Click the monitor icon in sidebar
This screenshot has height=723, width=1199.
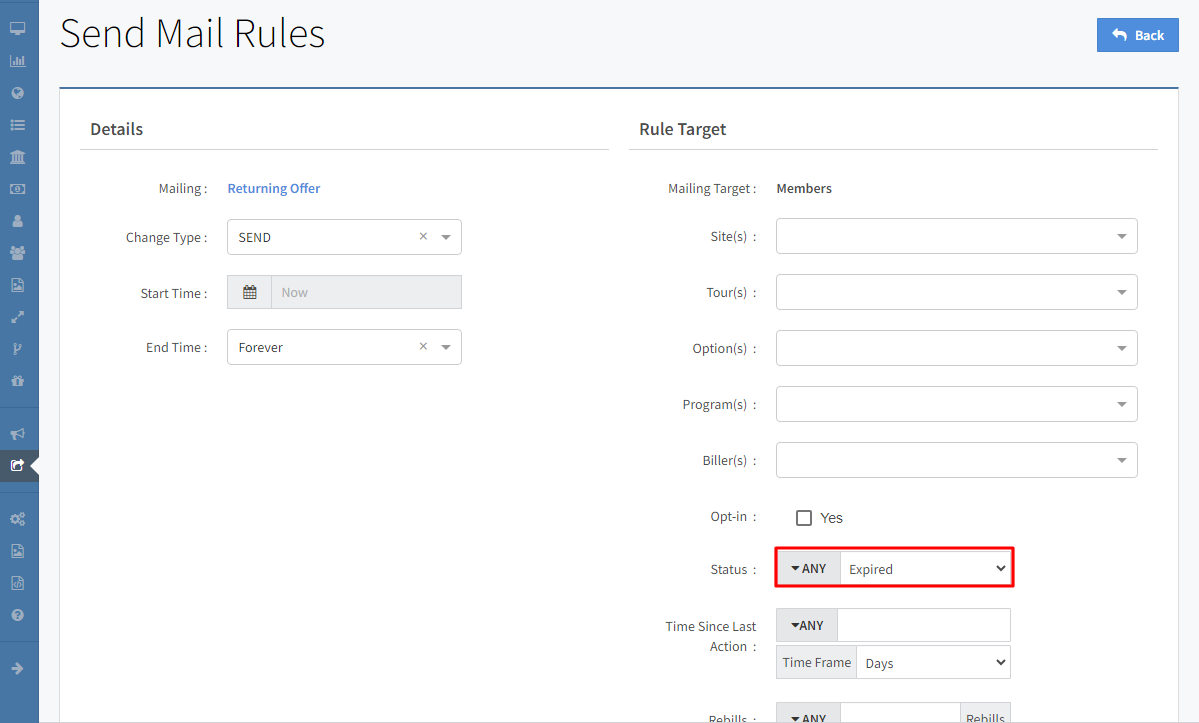[17, 29]
